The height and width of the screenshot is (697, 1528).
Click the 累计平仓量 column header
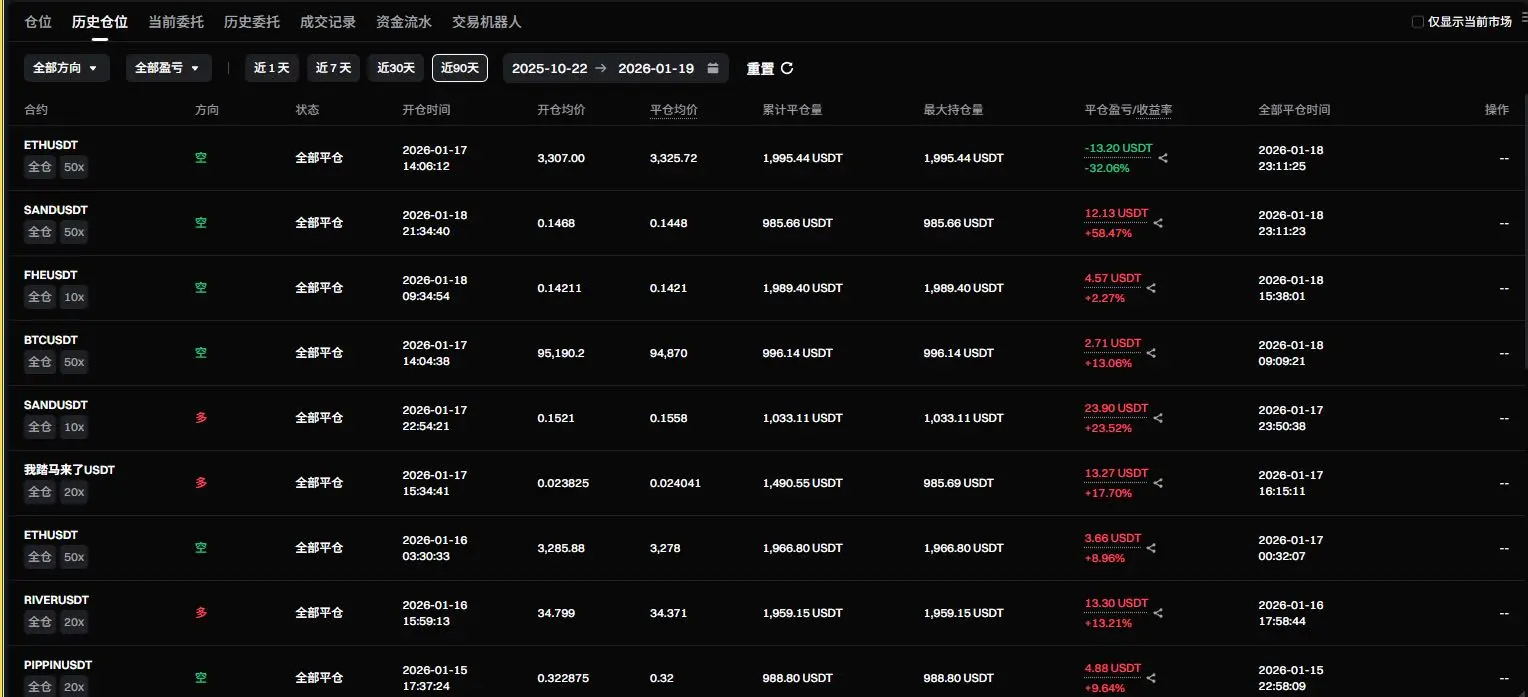coord(792,109)
